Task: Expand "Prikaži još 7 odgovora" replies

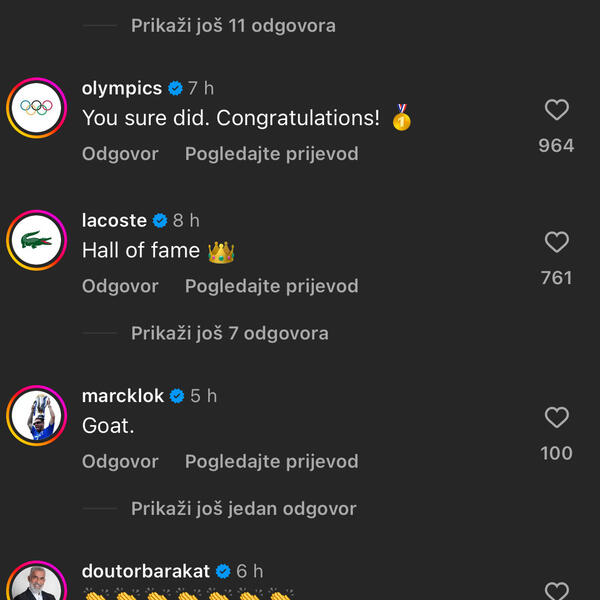Action: [x=229, y=333]
